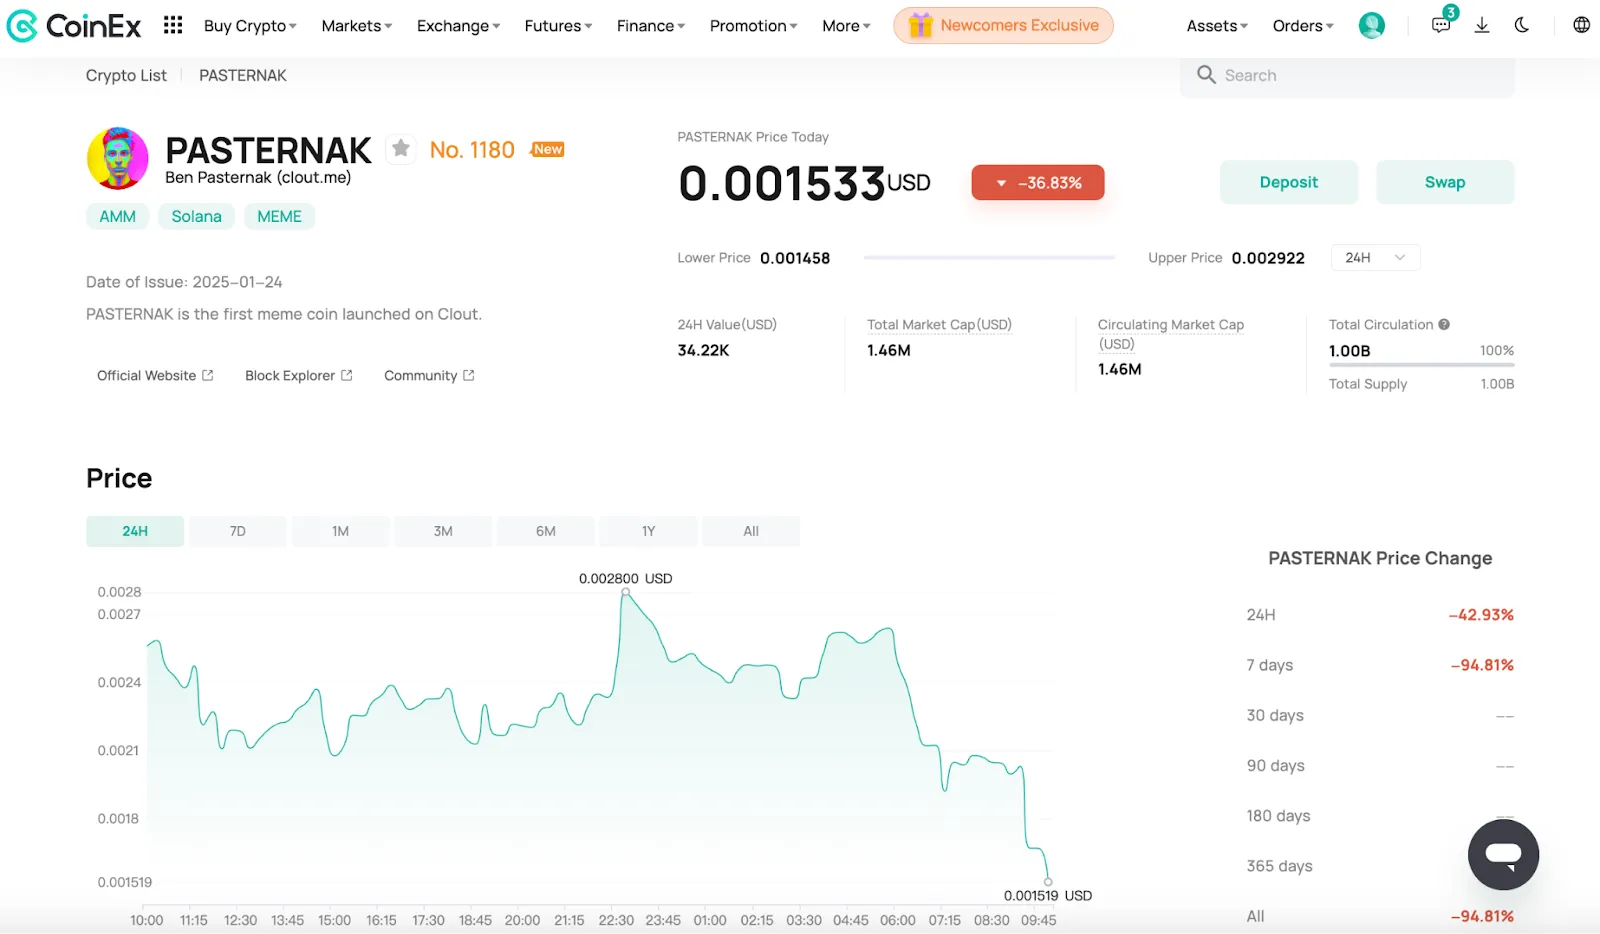Toggle dark mode moon icon
The height and width of the screenshot is (934, 1600).
tap(1522, 25)
